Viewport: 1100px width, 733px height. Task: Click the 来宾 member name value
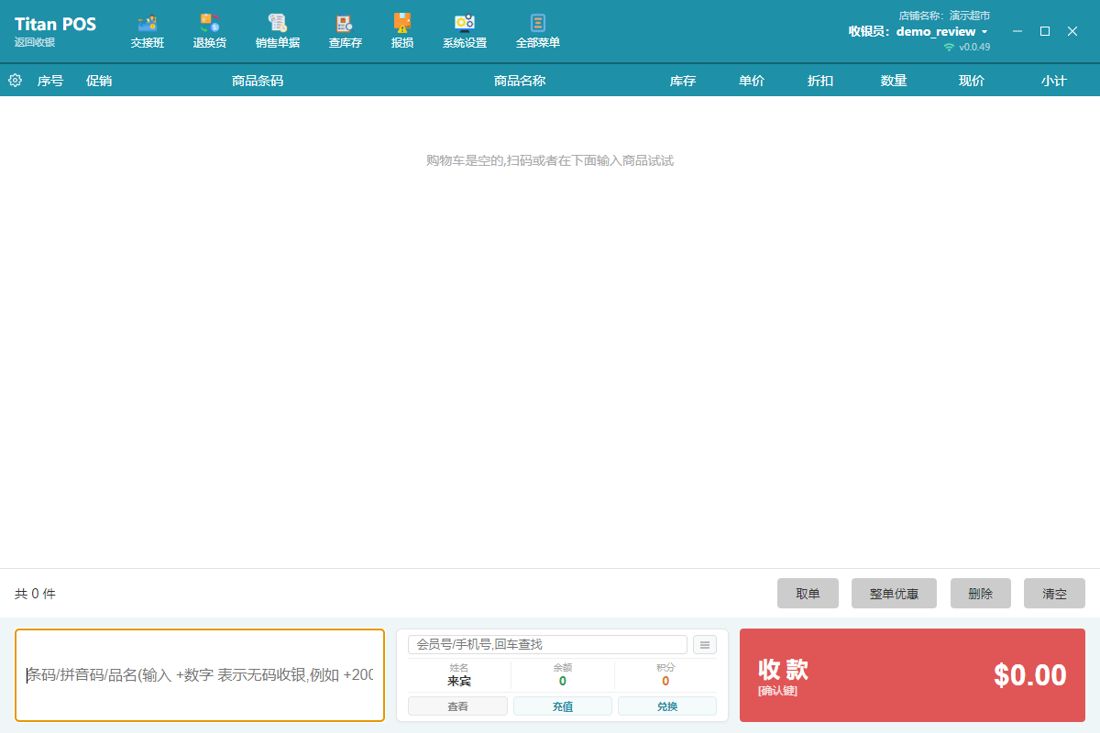tap(459, 681)
